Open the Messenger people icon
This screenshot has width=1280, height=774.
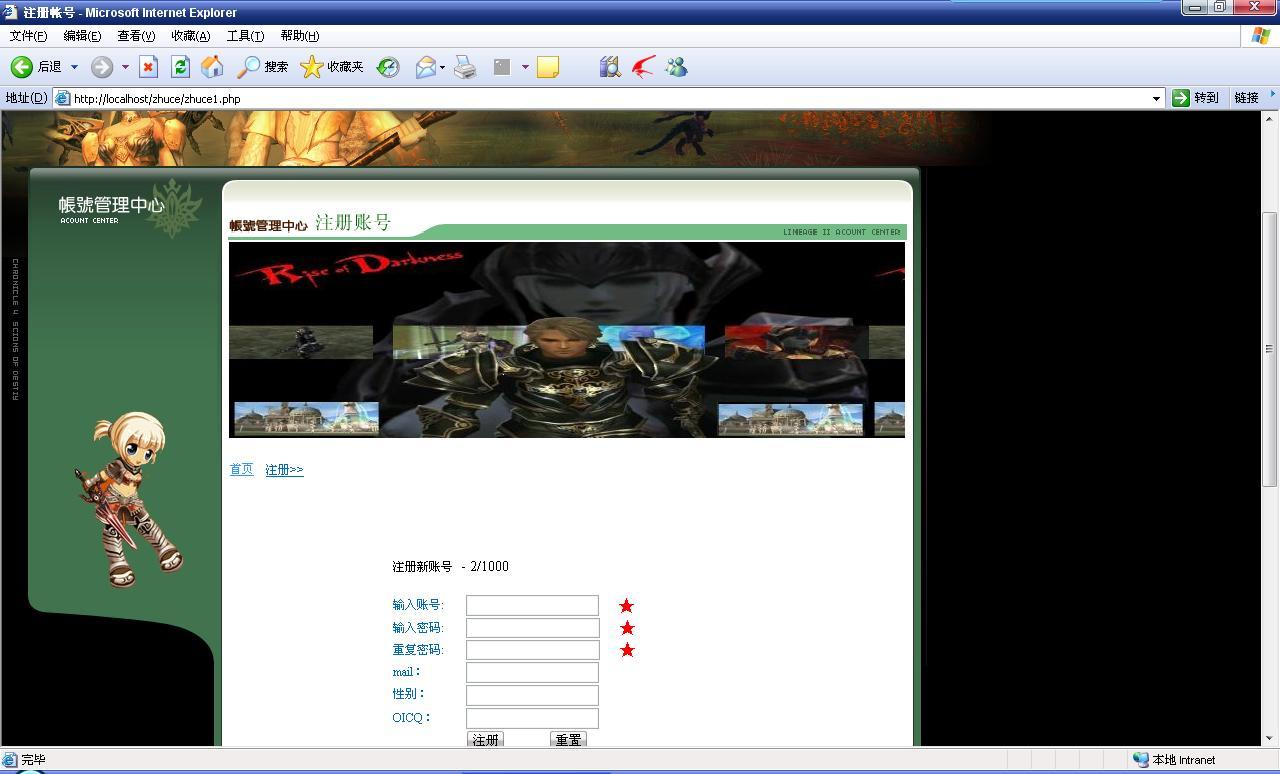677,67
